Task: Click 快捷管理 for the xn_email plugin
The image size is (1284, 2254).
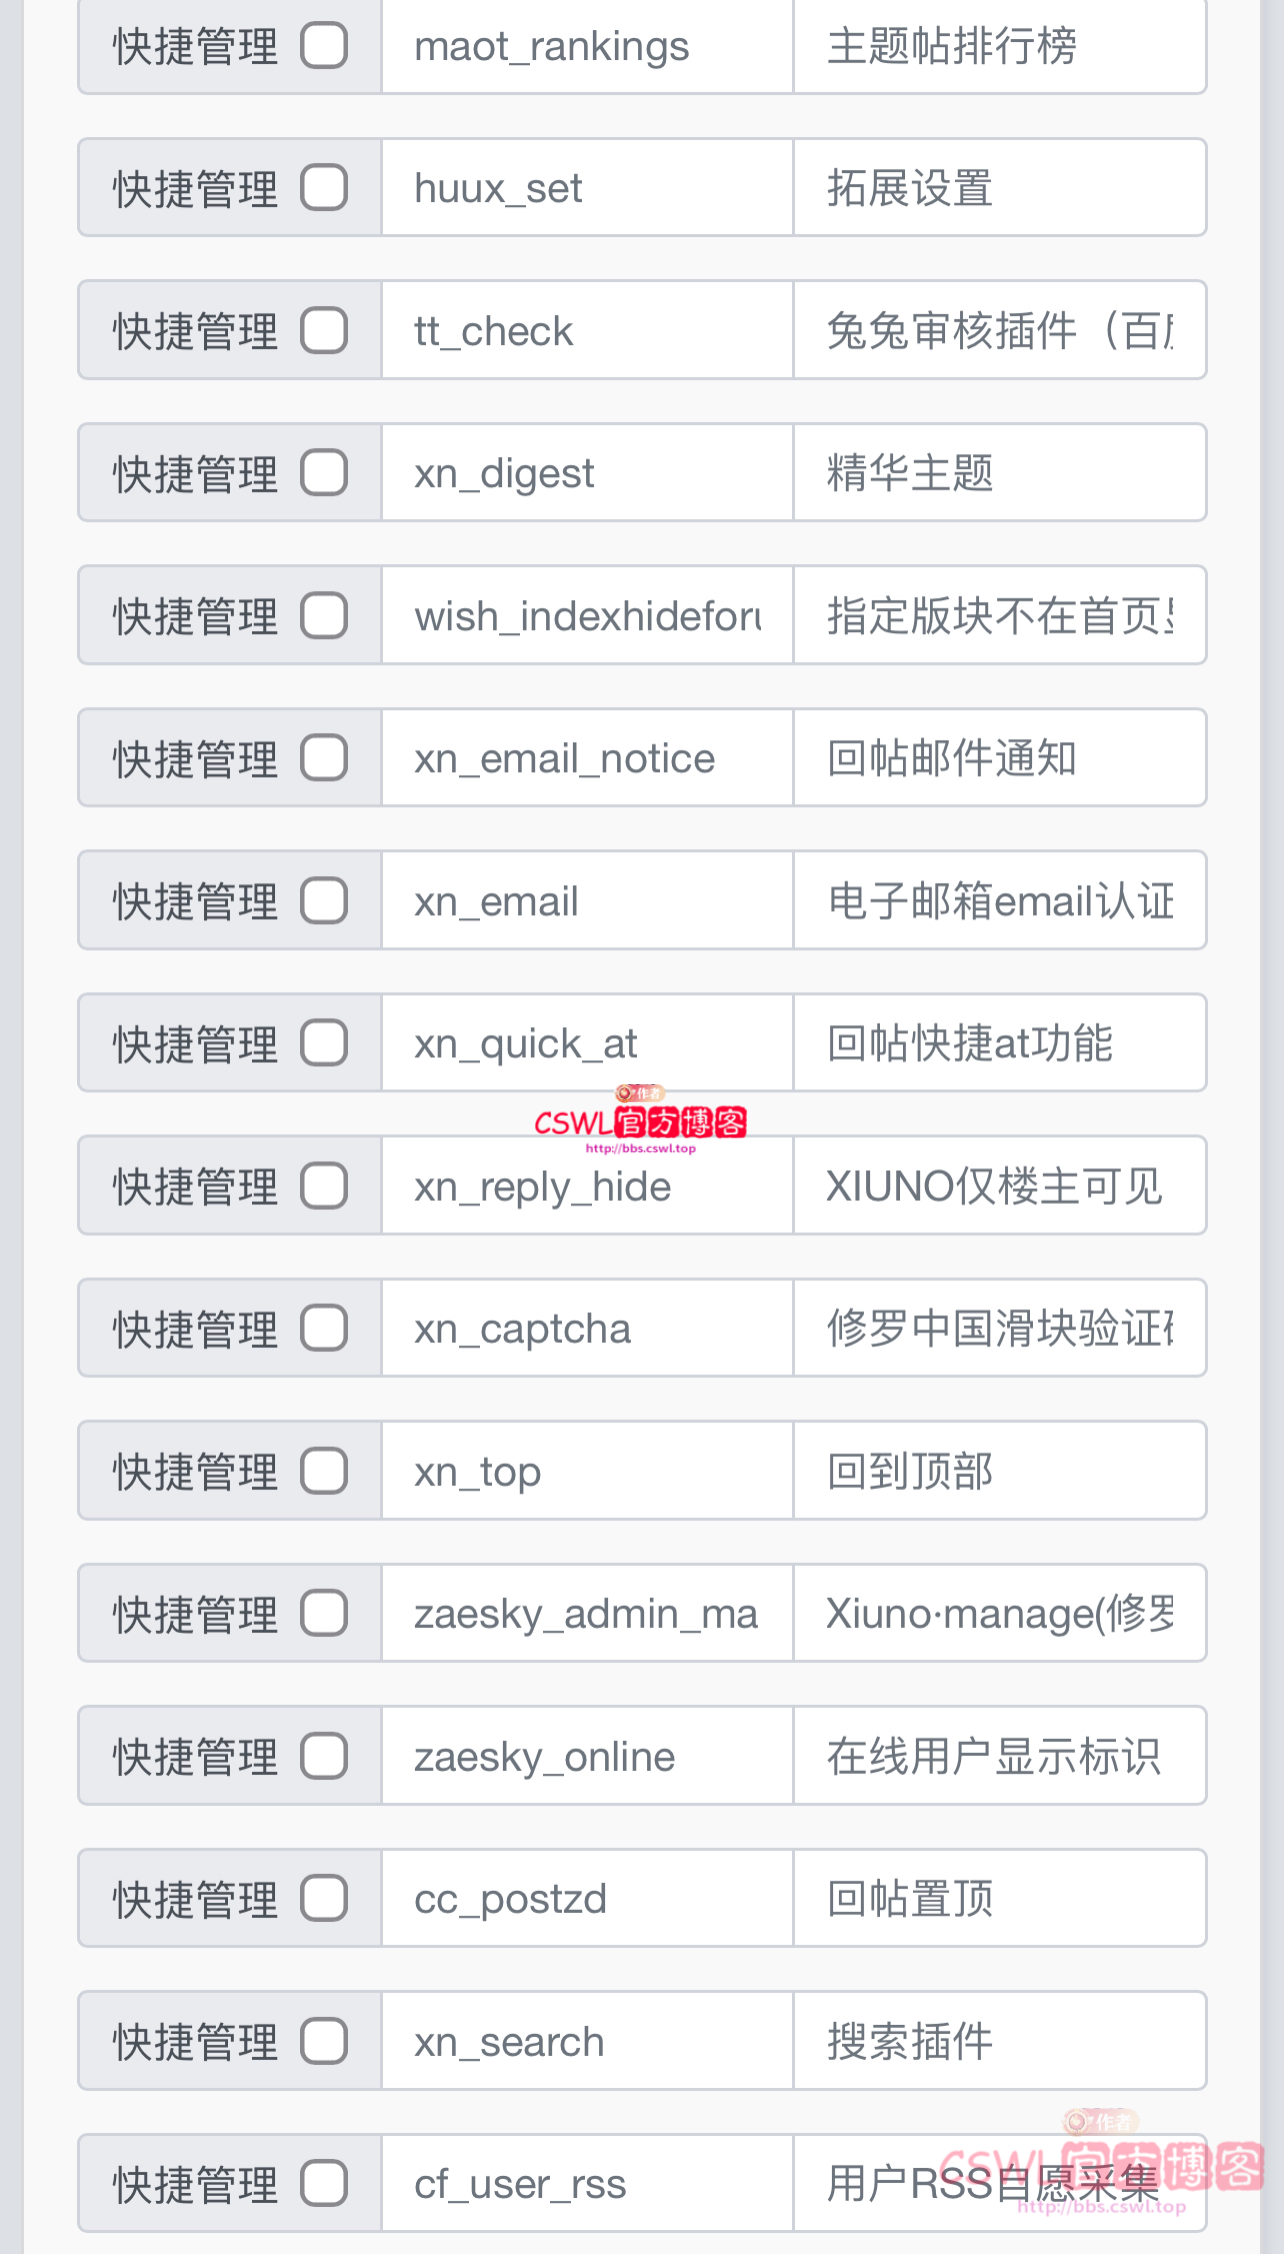Action: [x=195, y=900]
